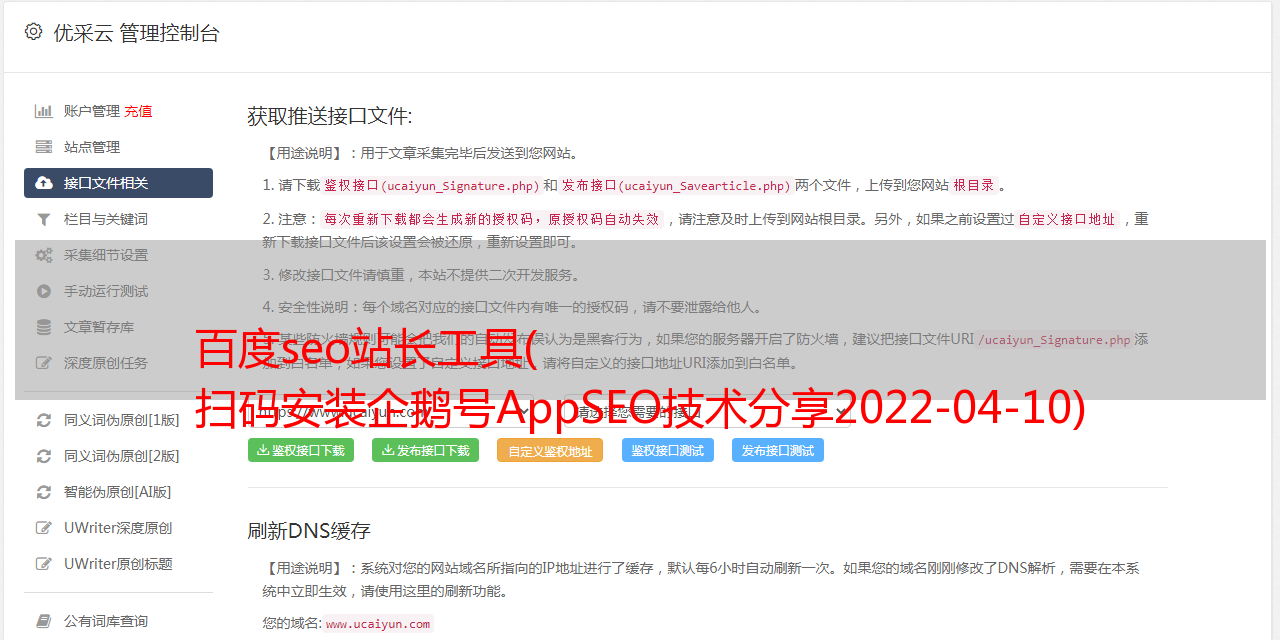This screenshot has width=1280, height=640.
Task: Click the refresh icon for 同义词伪原创[1版]
Action: 44,420
